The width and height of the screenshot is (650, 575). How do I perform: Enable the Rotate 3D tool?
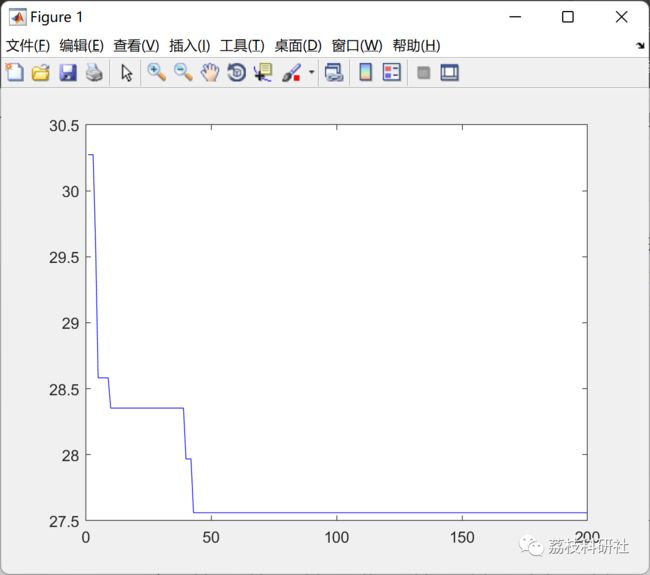[237, 73]
